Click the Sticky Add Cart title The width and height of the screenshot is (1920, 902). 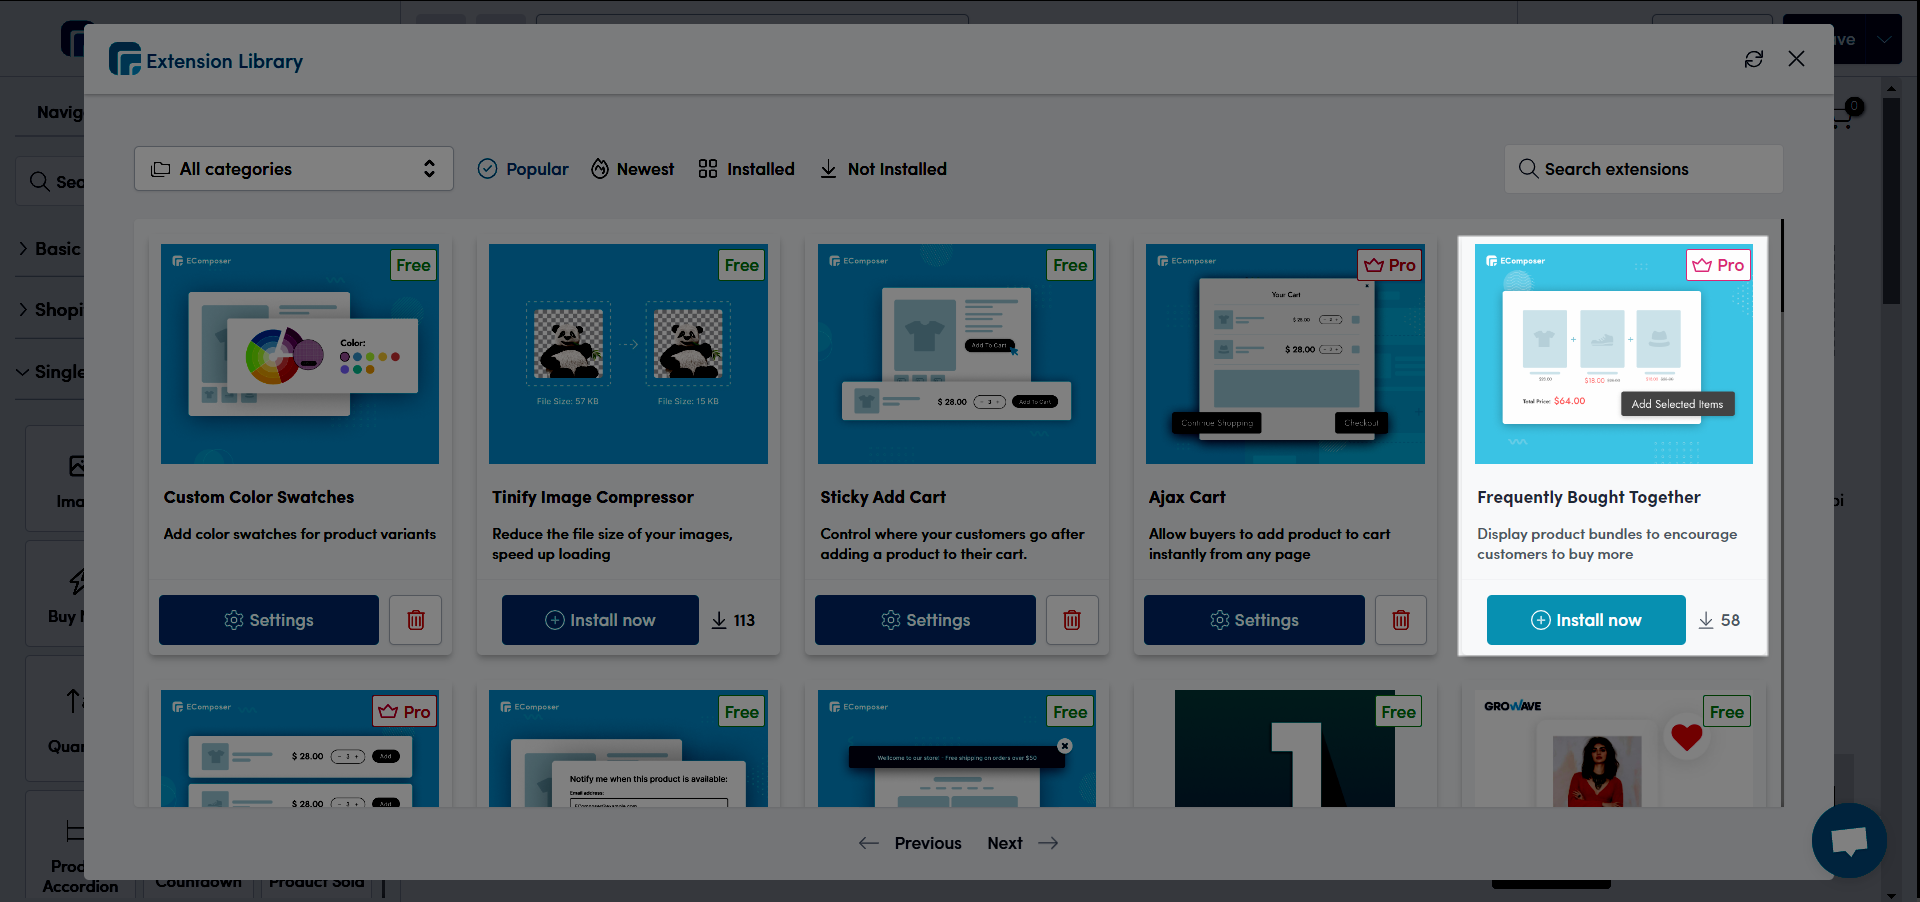tap(883, 497)
